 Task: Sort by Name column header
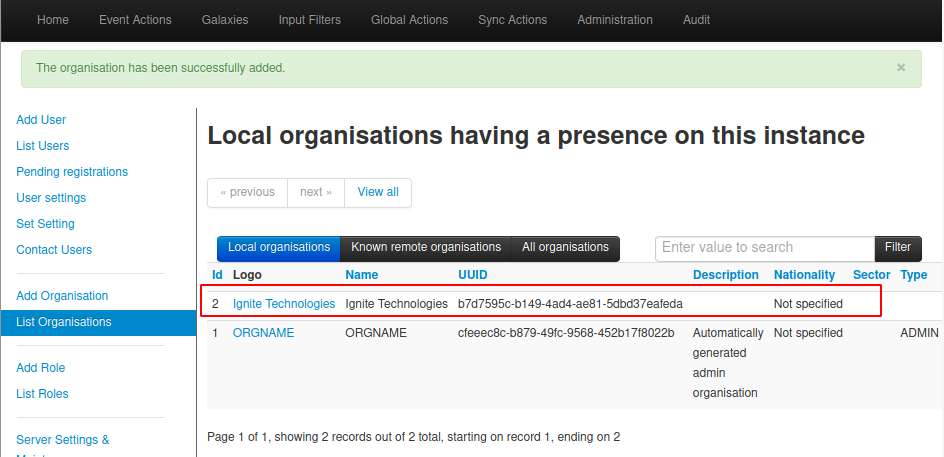[362, 275]
